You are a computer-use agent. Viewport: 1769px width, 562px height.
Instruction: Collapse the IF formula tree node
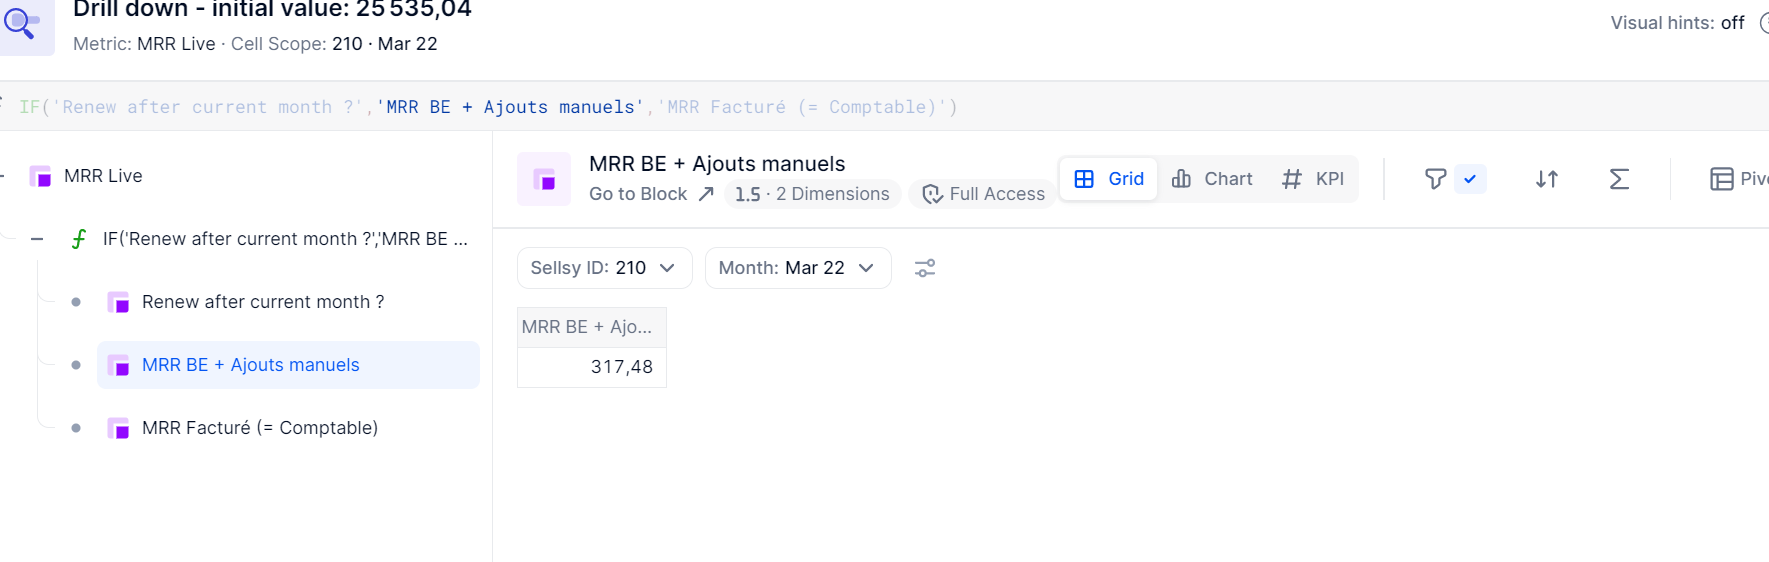pyautogui.click(x=37, y=239)
